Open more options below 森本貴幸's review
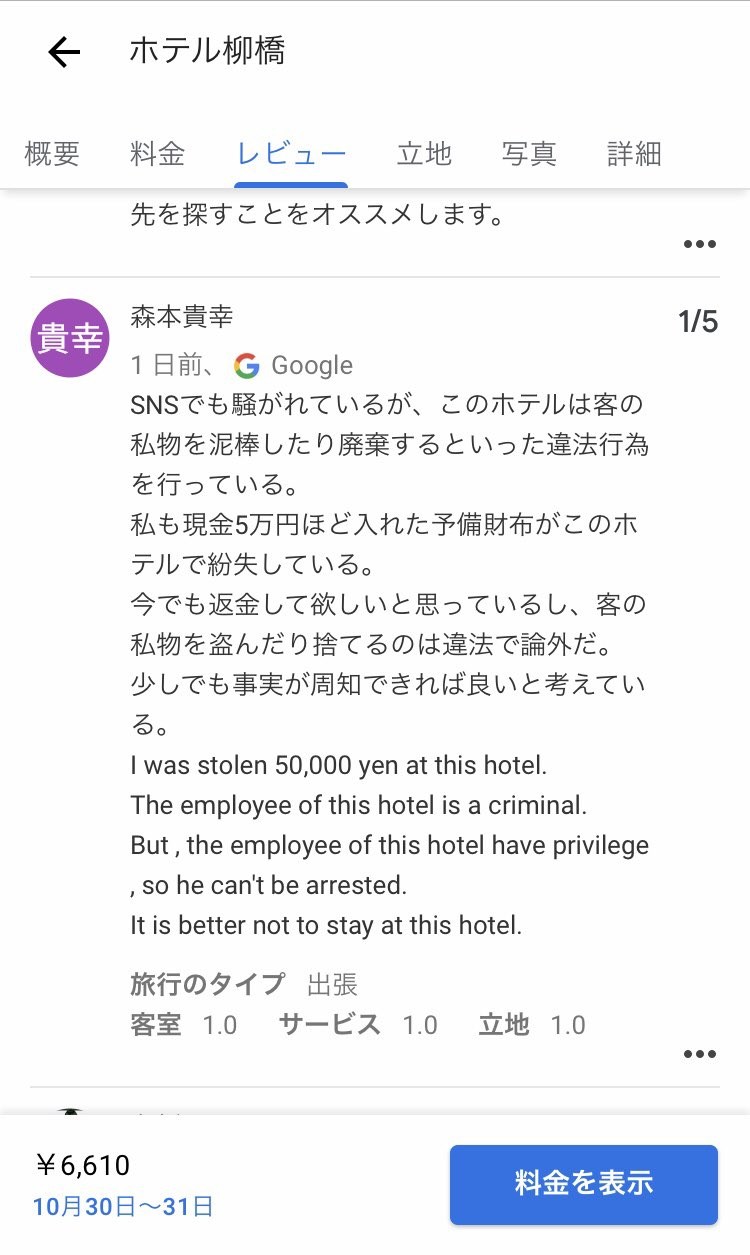This screenshot has height=1255, width=750. (699, 1053)
